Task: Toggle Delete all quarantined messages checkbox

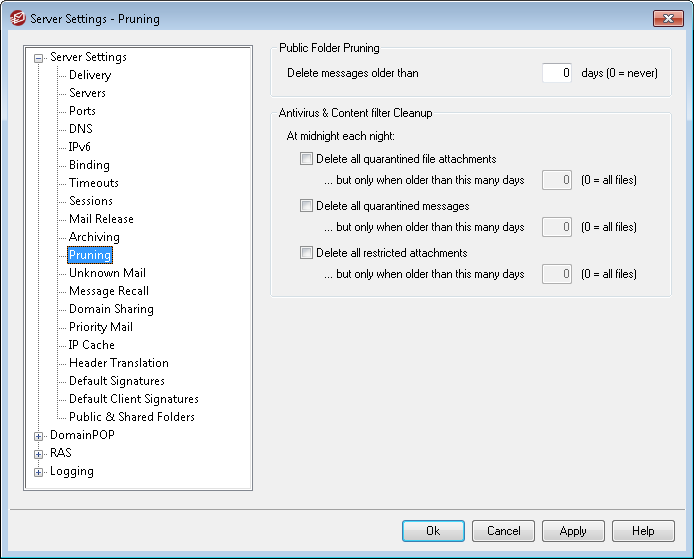Action: point(307,206)
